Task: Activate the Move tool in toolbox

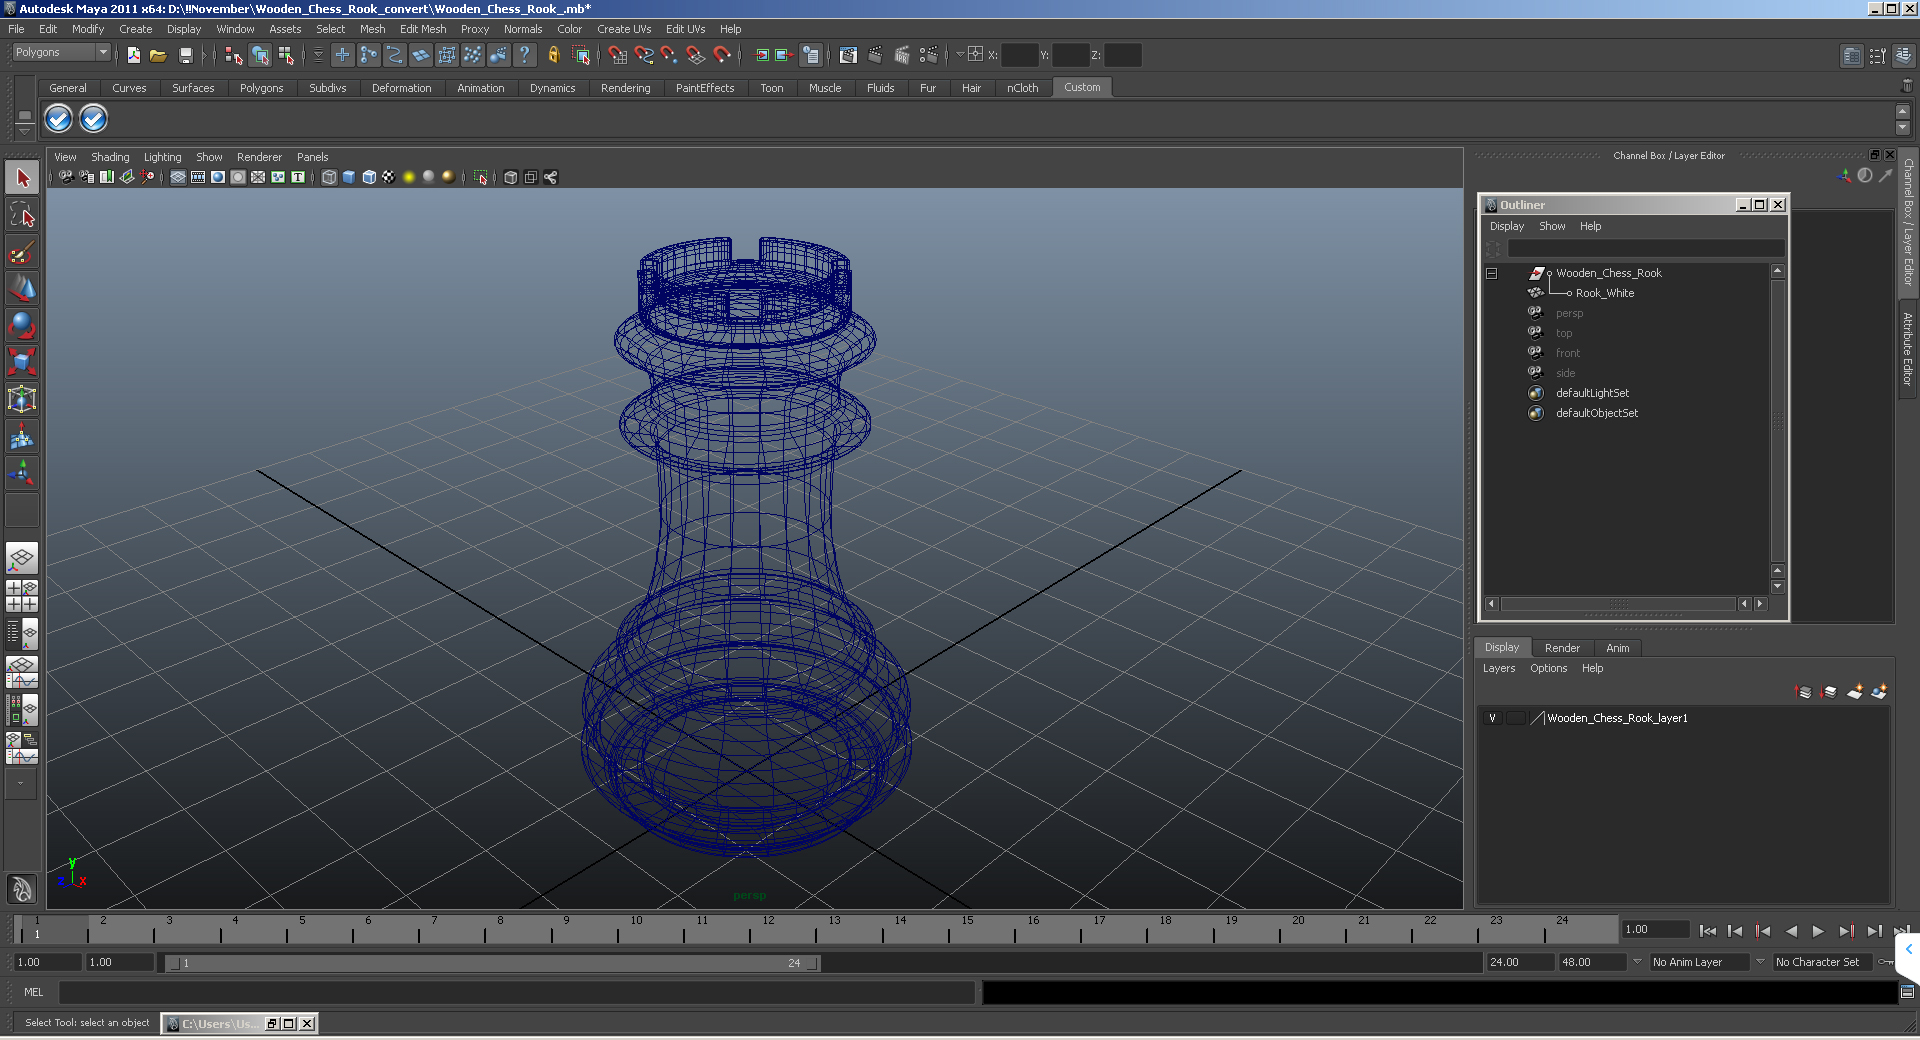Action: click(x=22, y=289)
